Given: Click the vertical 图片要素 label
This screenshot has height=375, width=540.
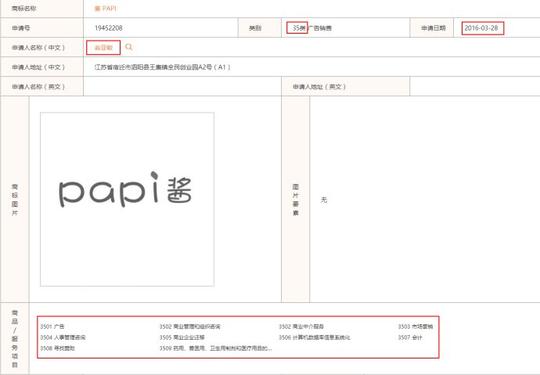Looking at the screenshot, I should 296,200.
